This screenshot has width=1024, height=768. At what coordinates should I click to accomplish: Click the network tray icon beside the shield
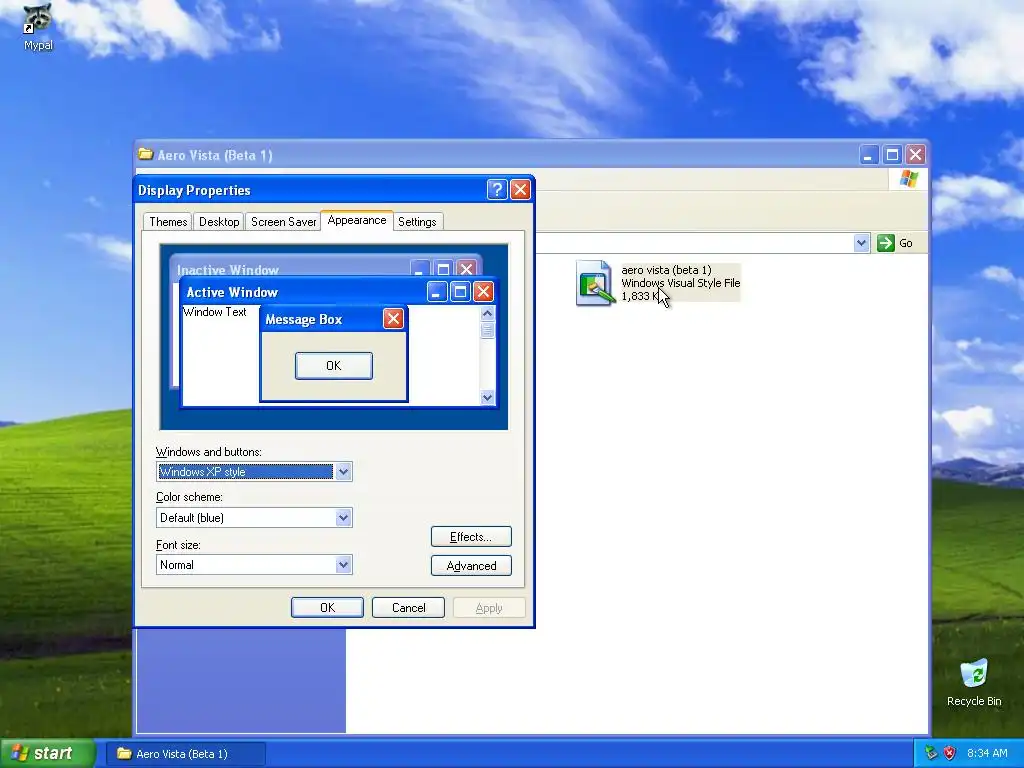pos(931,753)
